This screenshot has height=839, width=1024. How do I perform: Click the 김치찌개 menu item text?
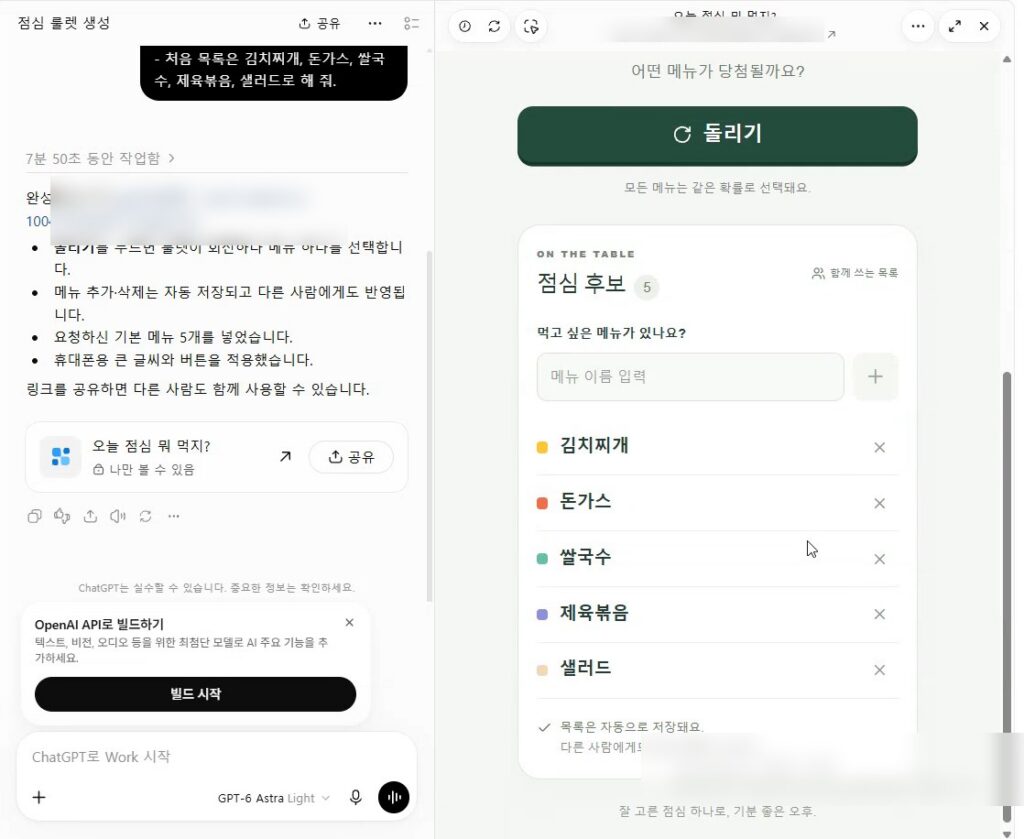tap(594, 445)
